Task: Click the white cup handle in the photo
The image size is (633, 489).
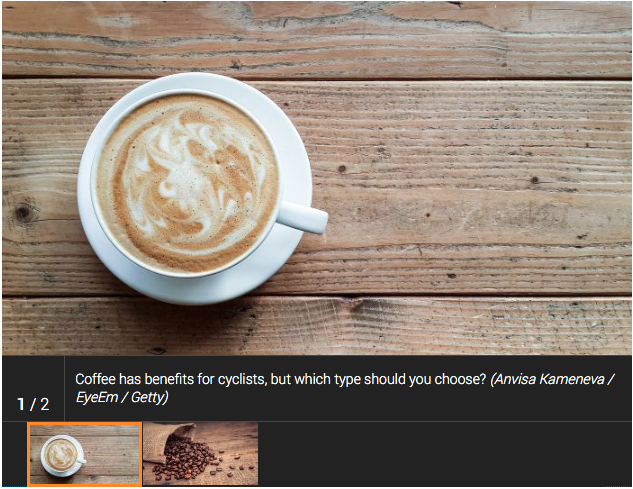Action: [303, 217]
